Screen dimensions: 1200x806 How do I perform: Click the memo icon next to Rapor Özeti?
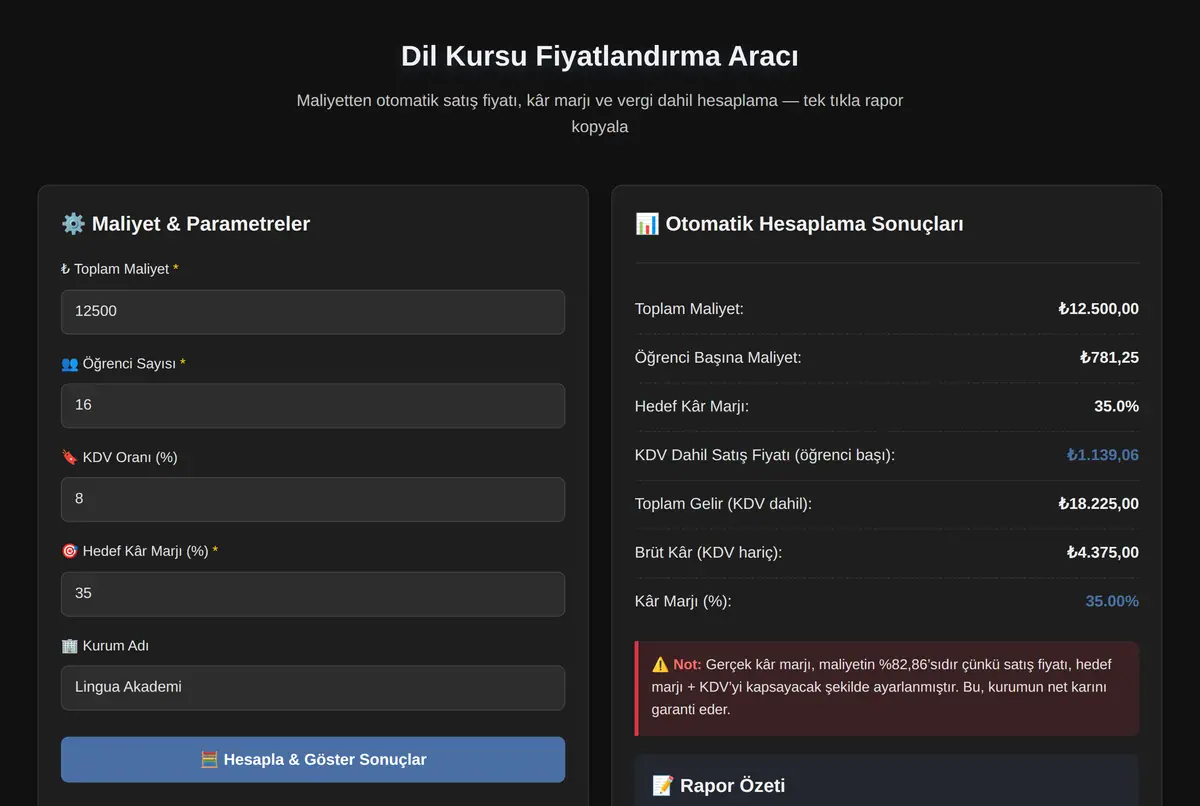[663, 785]
